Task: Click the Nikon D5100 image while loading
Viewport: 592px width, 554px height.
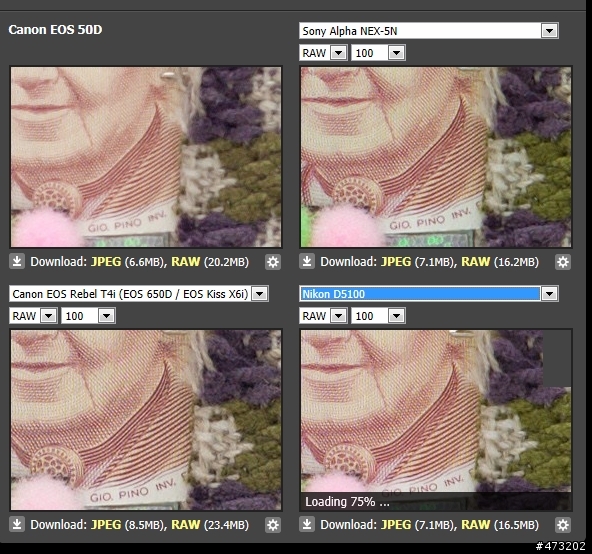Action: point(436,420)
